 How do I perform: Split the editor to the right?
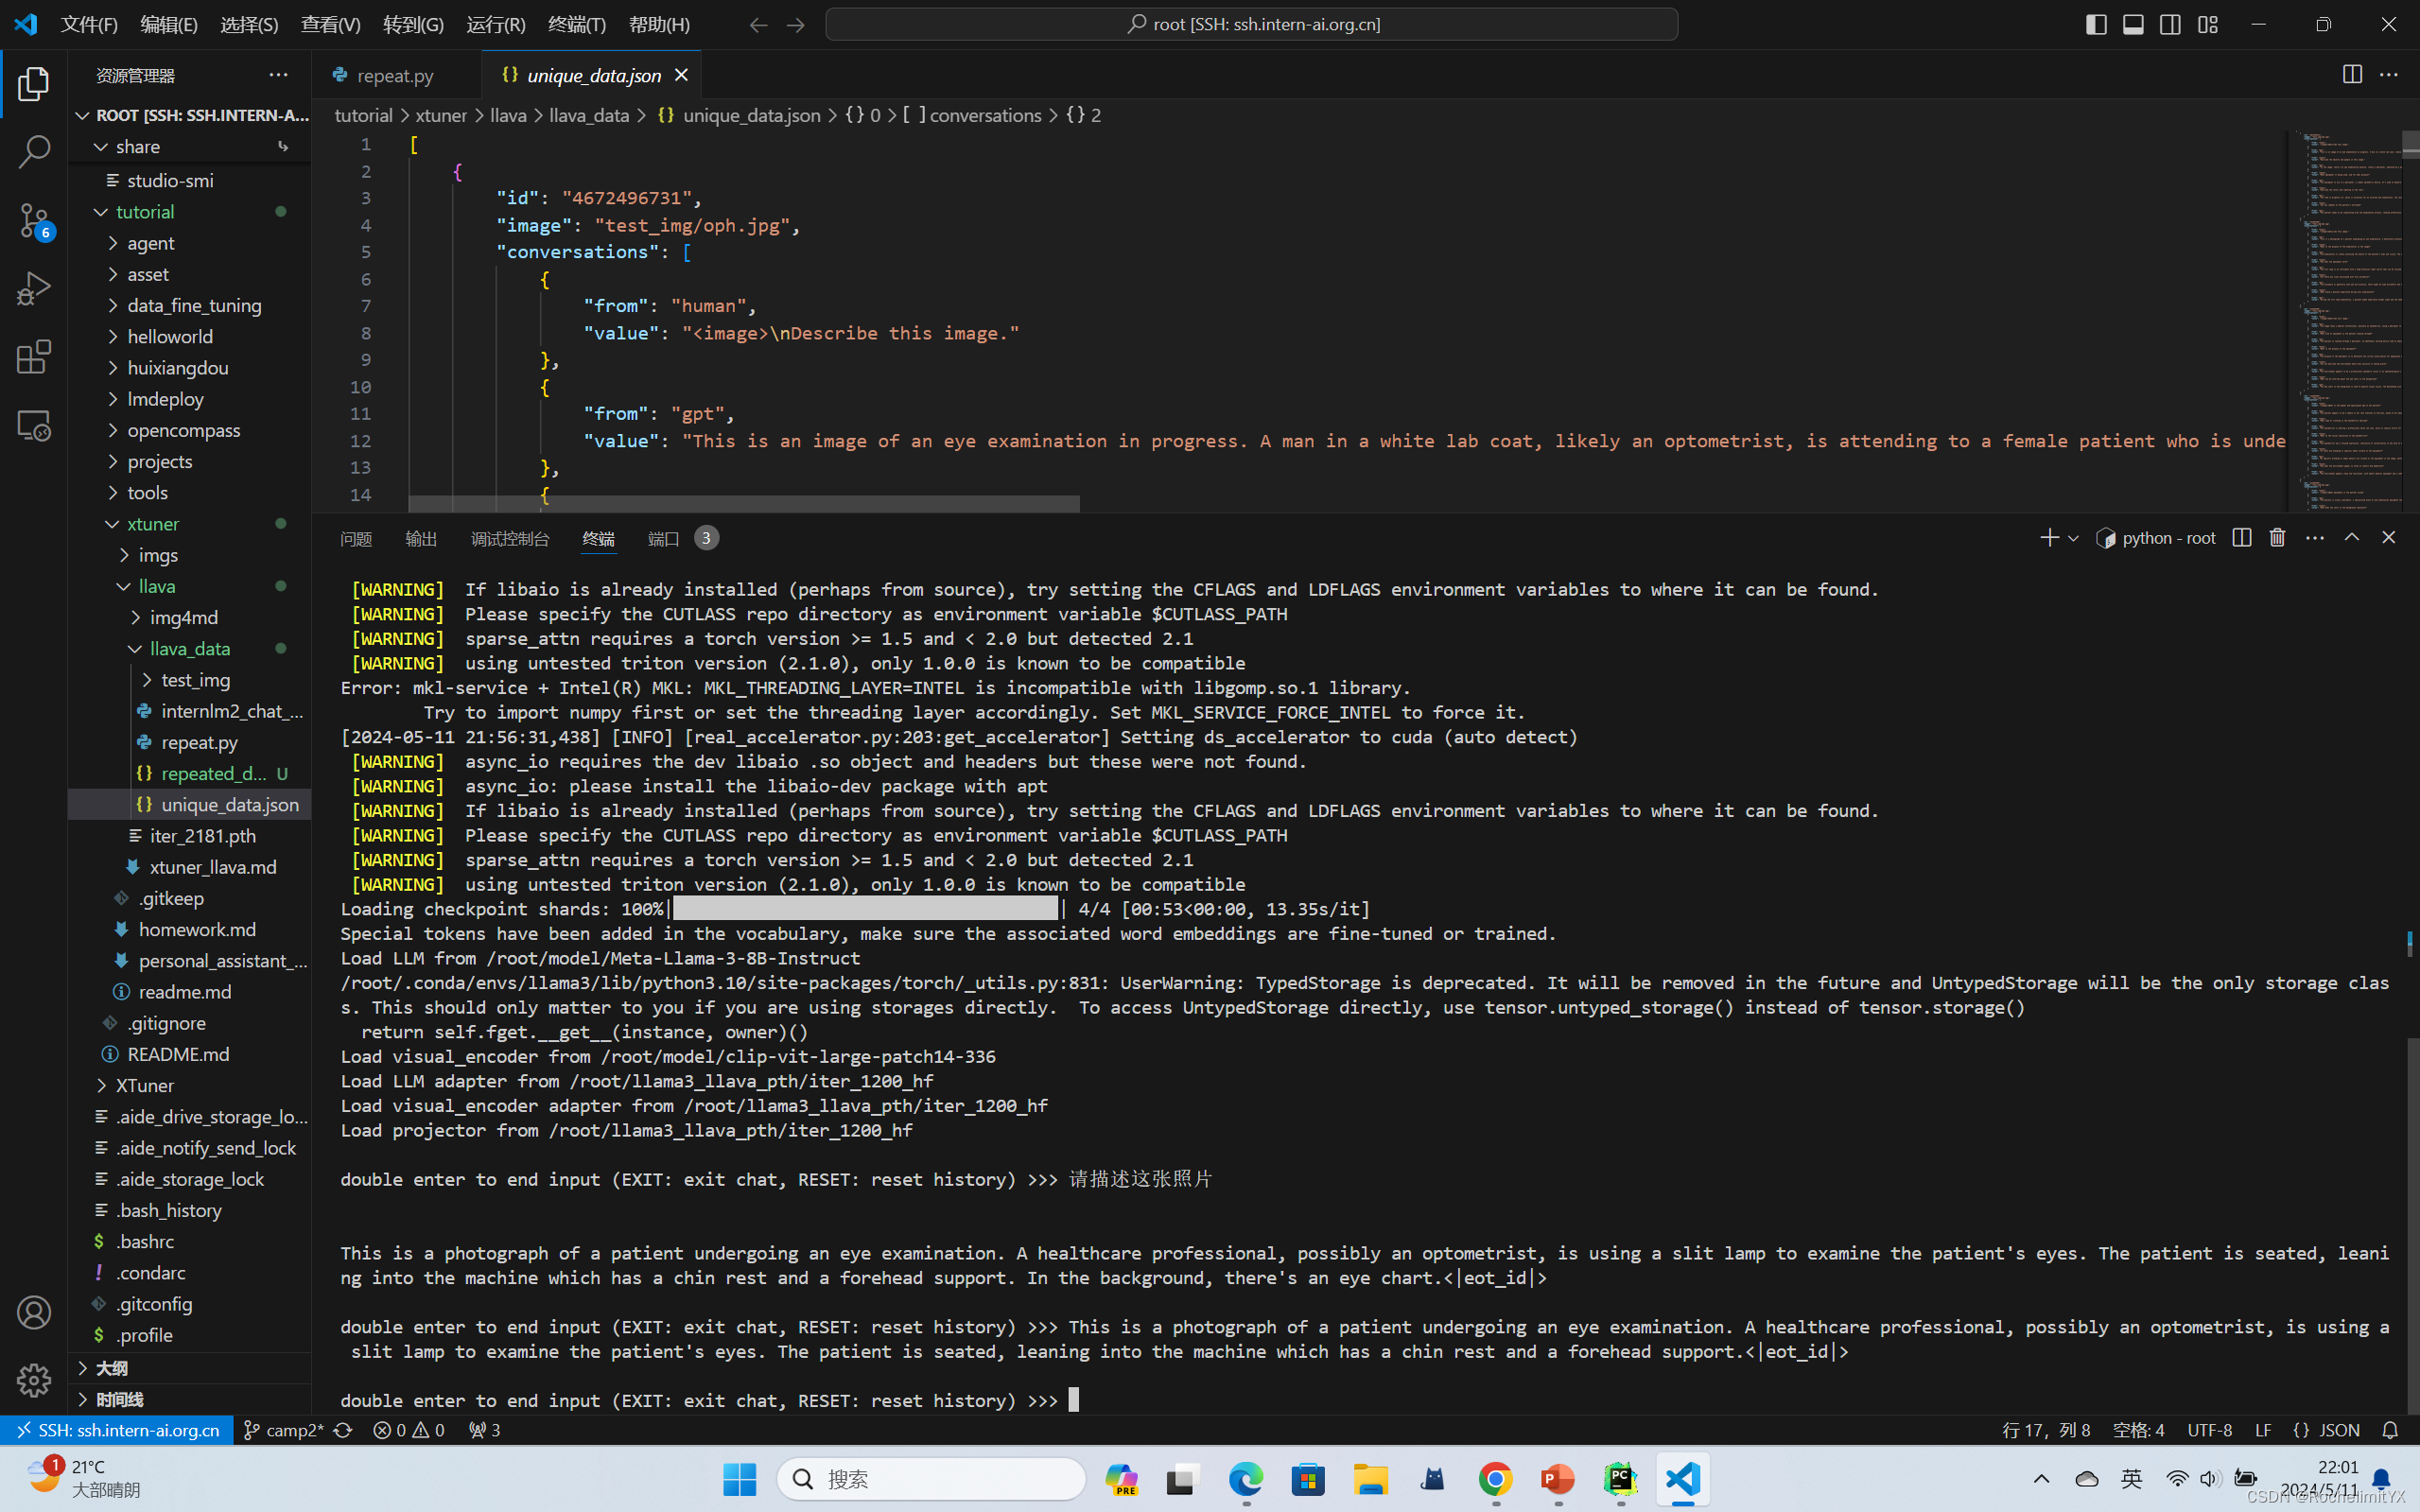coord(2352,75)
